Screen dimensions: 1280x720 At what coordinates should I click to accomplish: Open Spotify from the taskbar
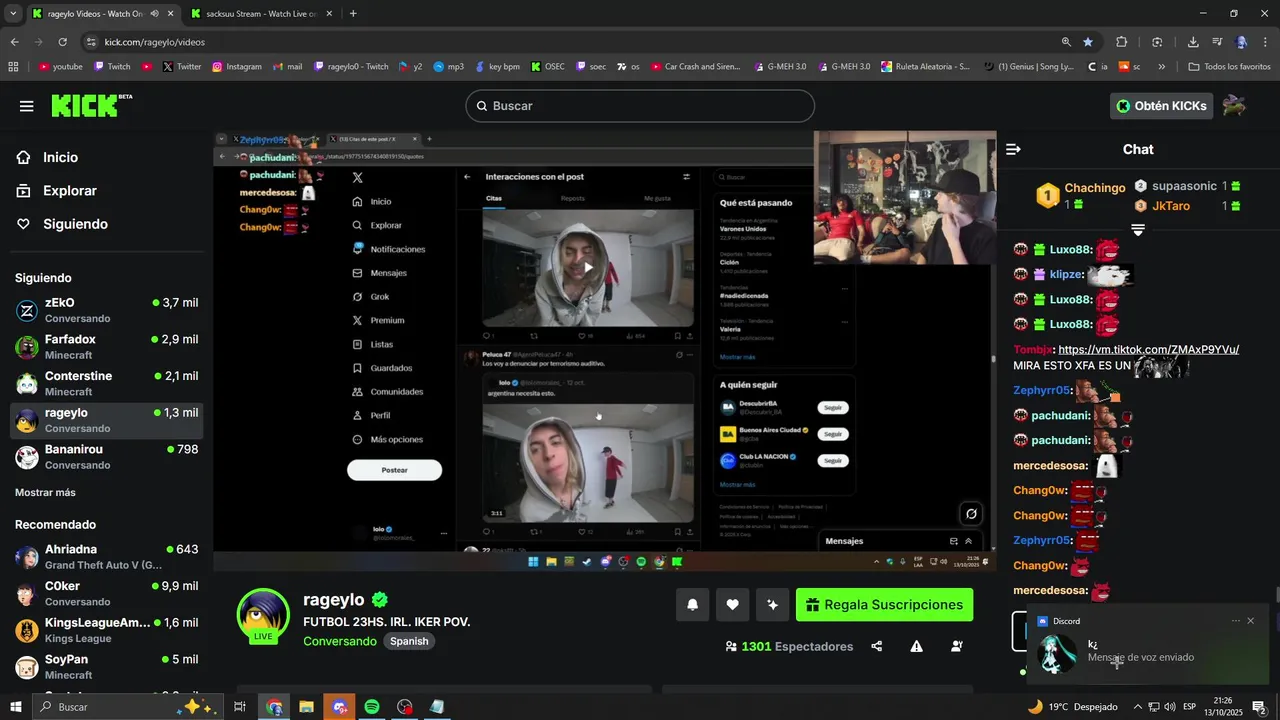[x=372, y=707]
